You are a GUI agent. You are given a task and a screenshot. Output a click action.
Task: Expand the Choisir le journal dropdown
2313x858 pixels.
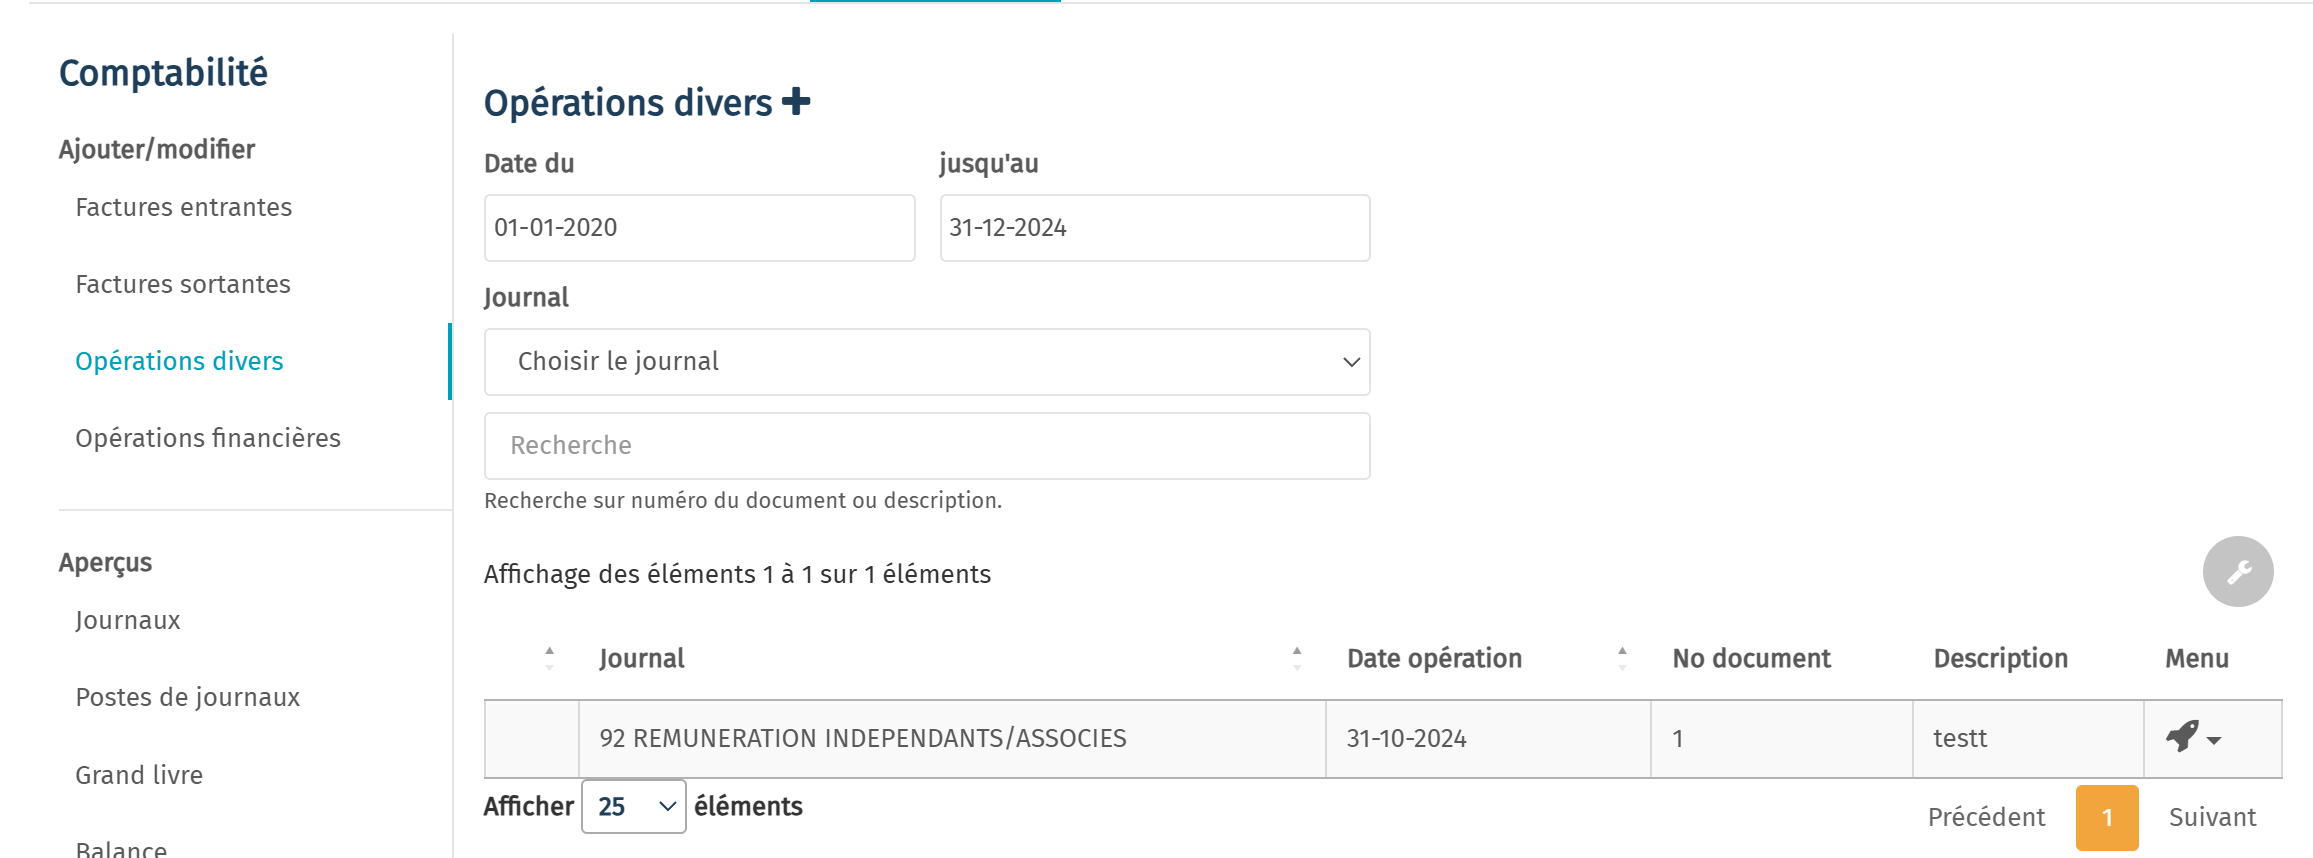coord(927,362)
